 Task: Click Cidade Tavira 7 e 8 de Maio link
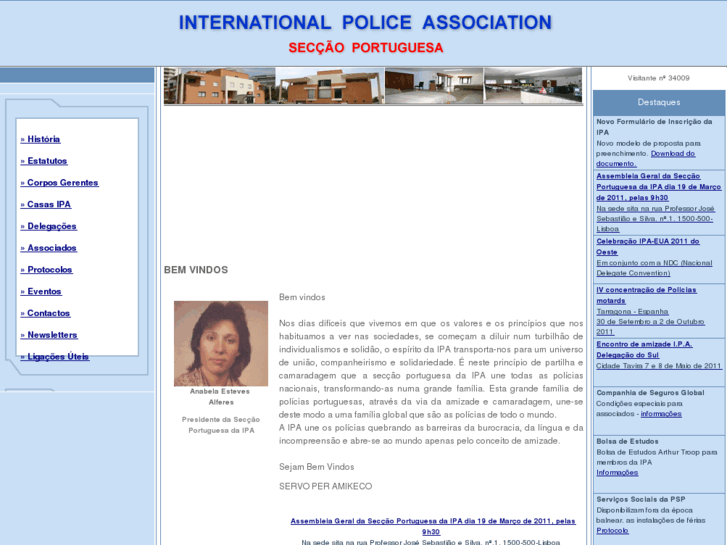659,366
